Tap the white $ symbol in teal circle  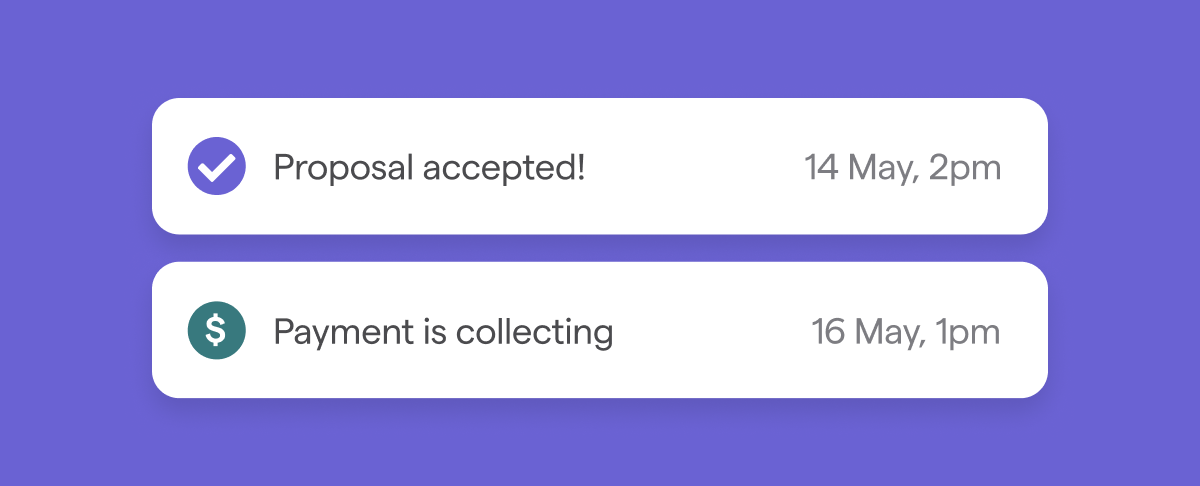click(217, 330)
